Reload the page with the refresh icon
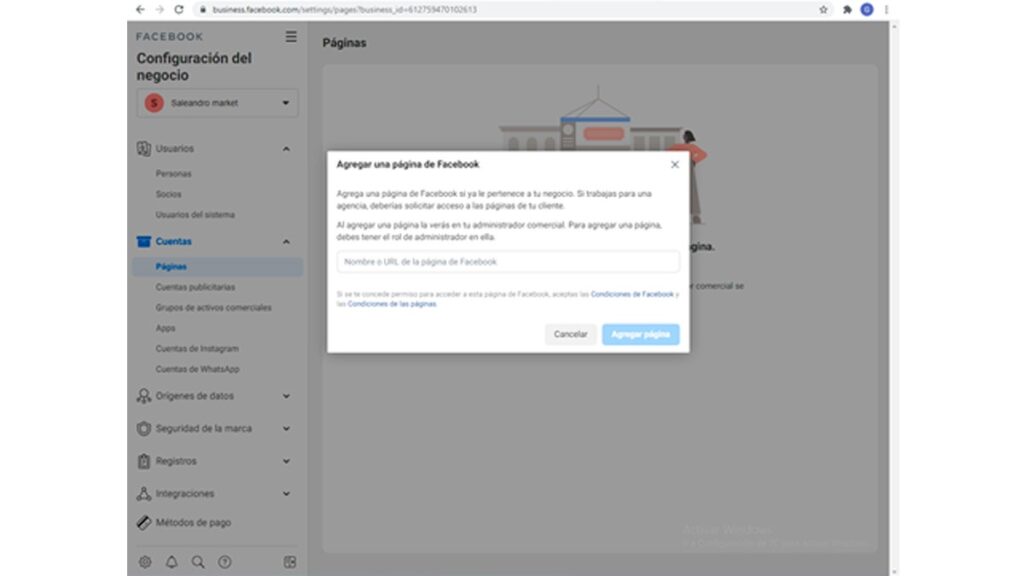Screen dimensions: 1024x576 pos(179,9)
